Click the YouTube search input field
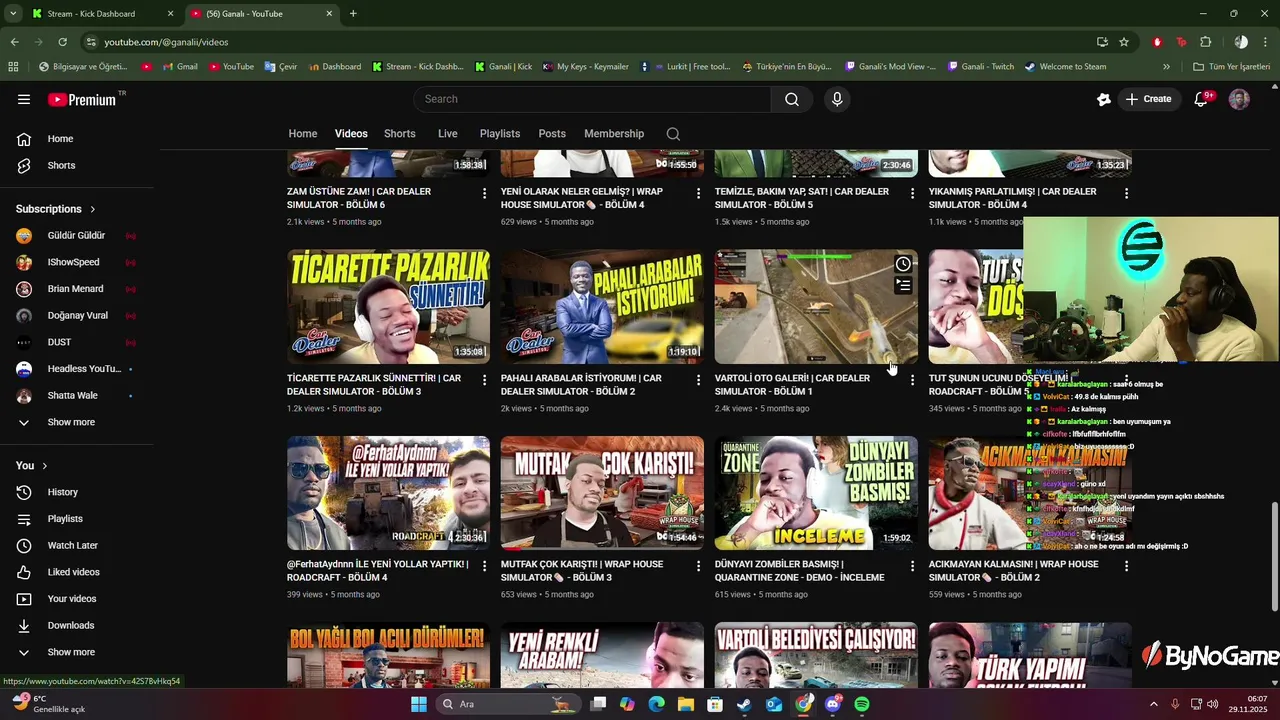Screen dimensions: 1280x720 pos(592,99)
